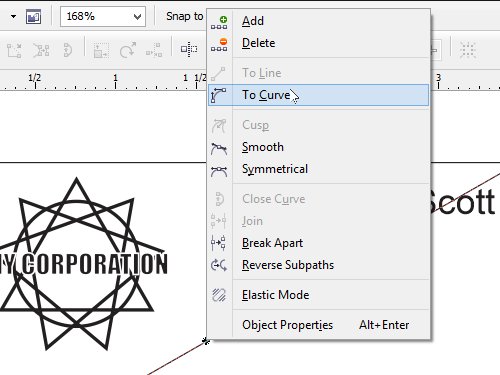The height and width of the screenshot is (375, 500).
Task: Select the To Curve menu entry
Action: pyautogui.click(x=318, y=95)
